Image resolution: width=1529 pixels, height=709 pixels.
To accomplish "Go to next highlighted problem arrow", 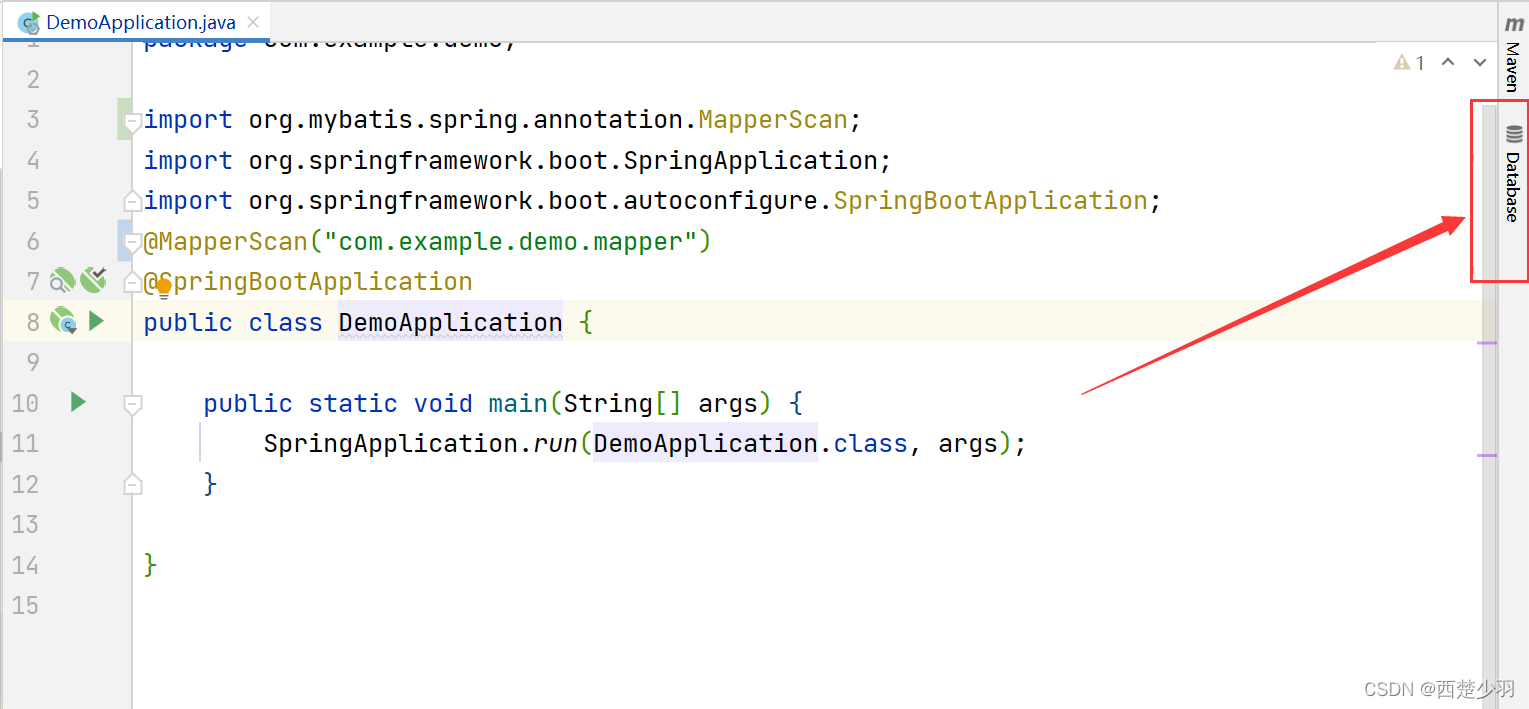I will tap(1480, 63).
